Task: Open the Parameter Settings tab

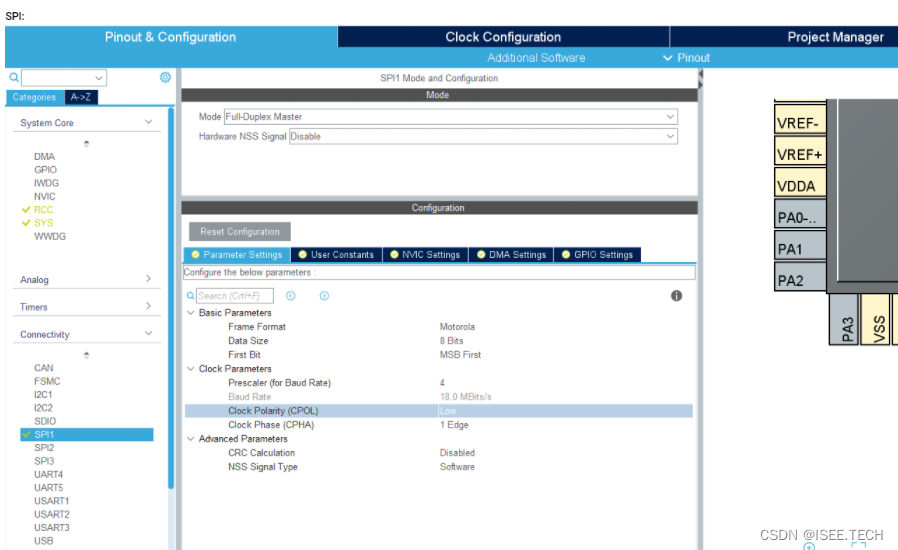Action: [237, 254]
